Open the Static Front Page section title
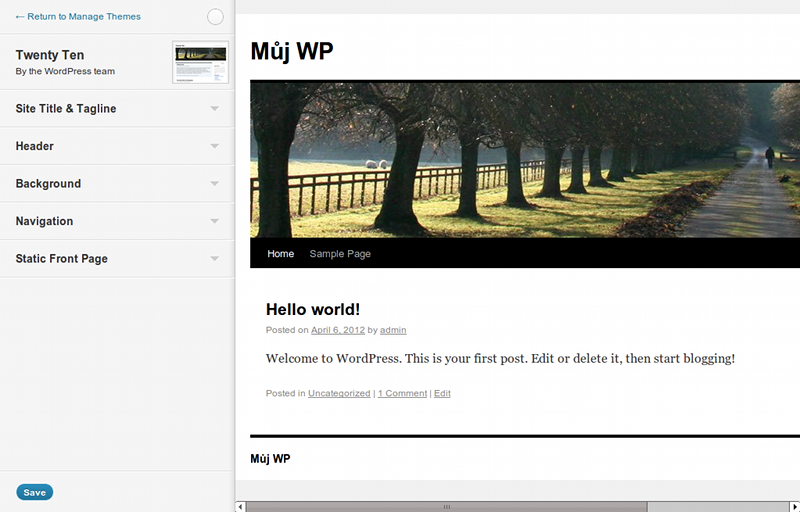This screenshot has height=512, width=800. click(x=62, y=259)
